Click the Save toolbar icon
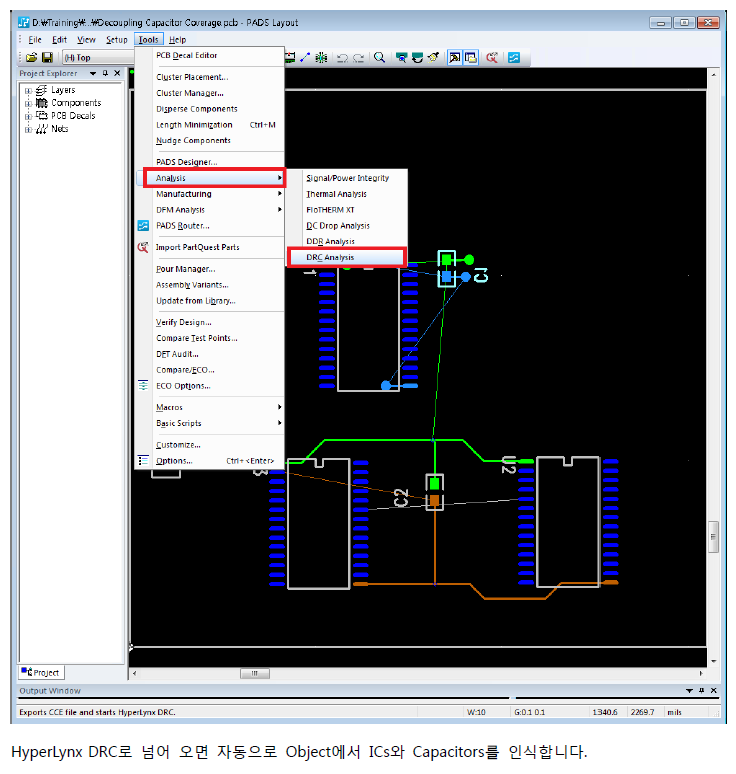This screenshot has height=774, width=736. coord(47,58)
